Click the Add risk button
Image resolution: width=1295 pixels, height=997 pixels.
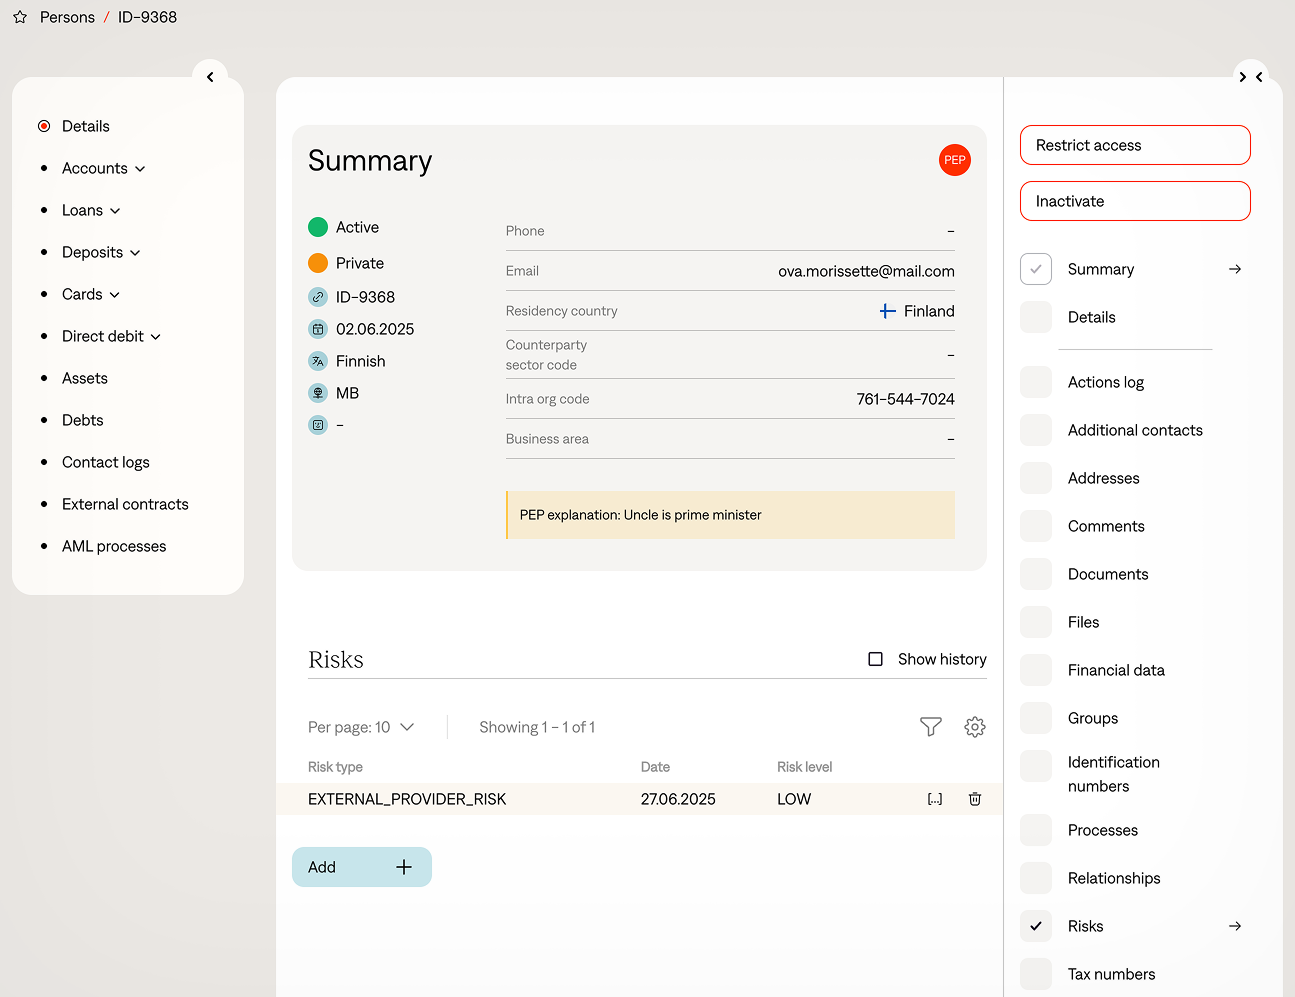(x=362, y=867)
